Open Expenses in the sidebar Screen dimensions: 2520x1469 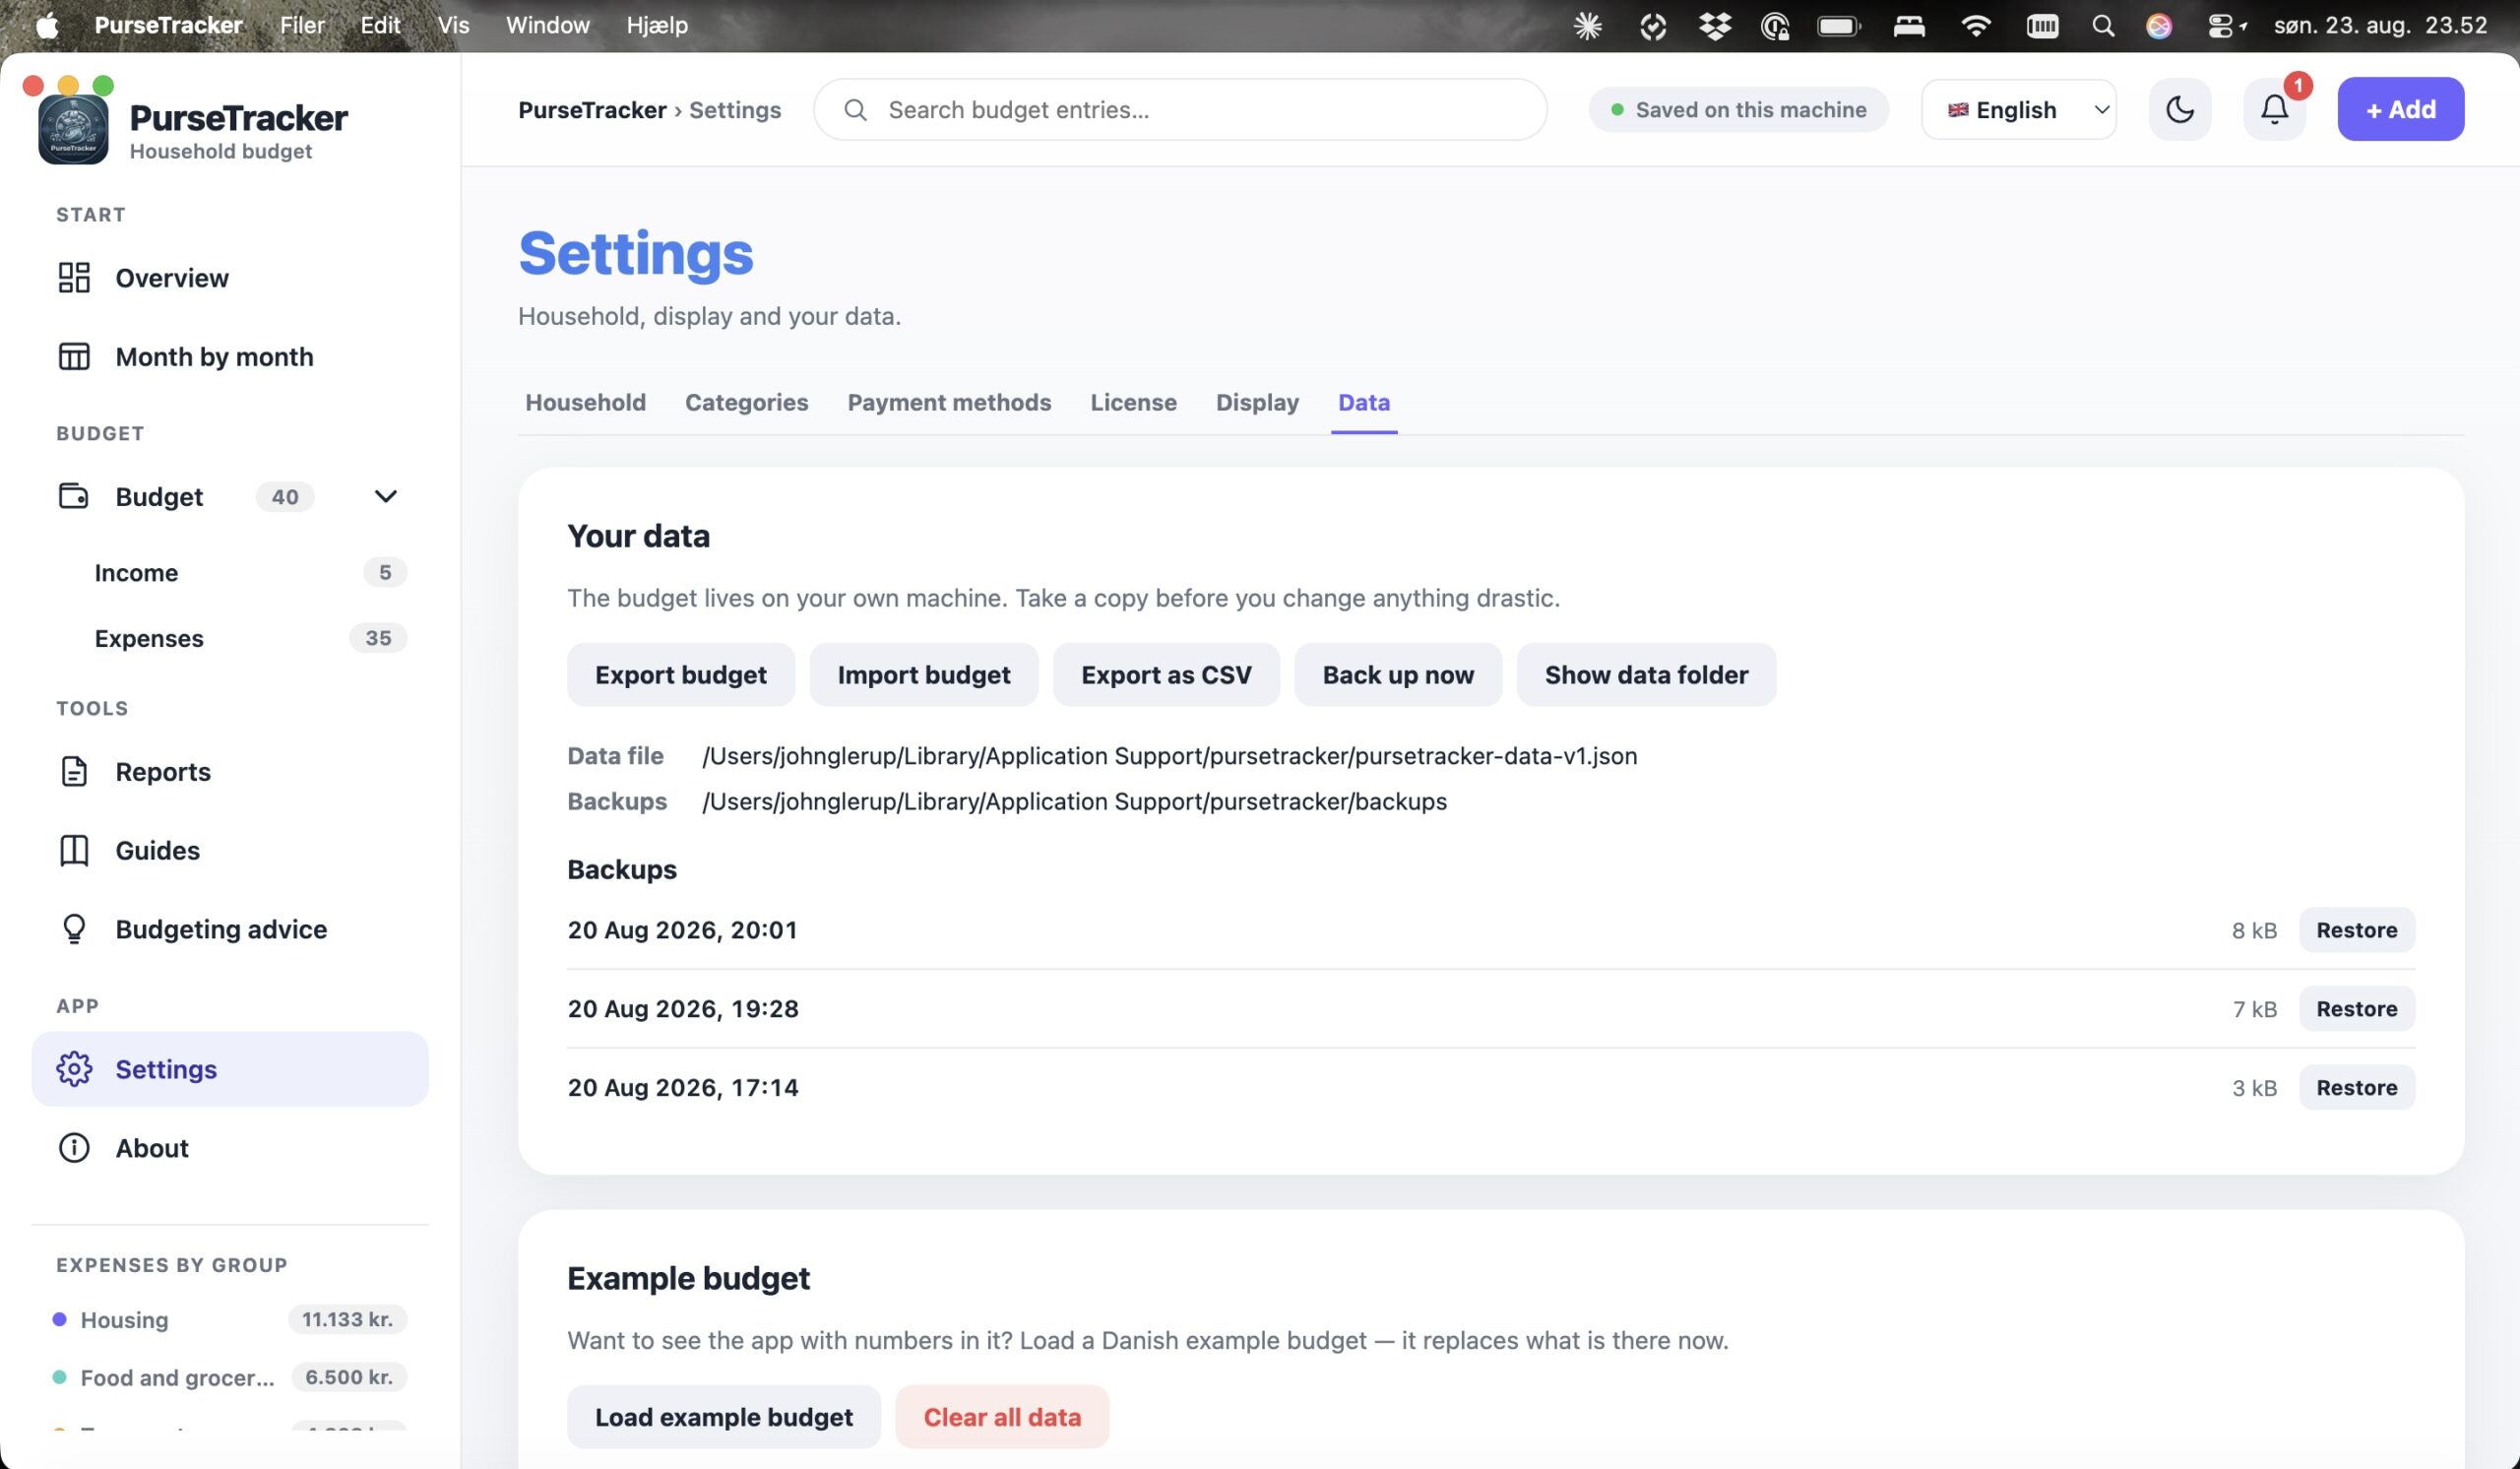(230, 638)
